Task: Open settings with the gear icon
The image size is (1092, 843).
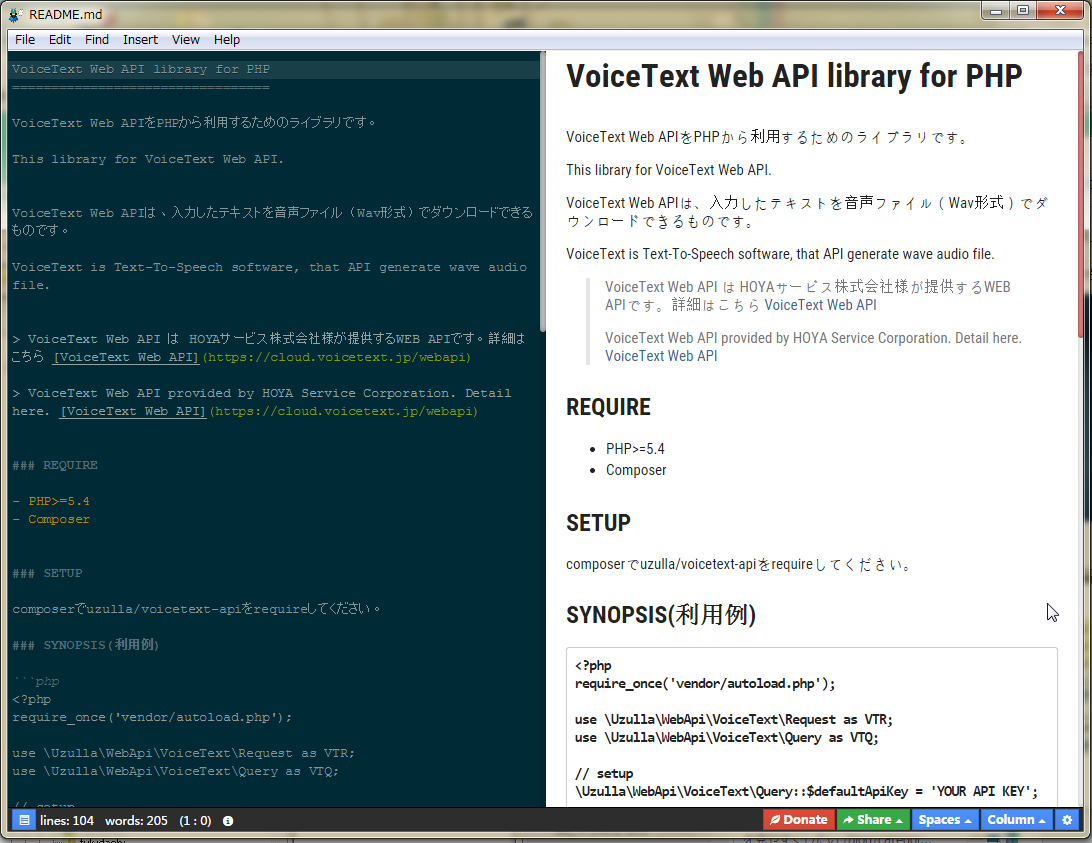Action: (1067, 820)
